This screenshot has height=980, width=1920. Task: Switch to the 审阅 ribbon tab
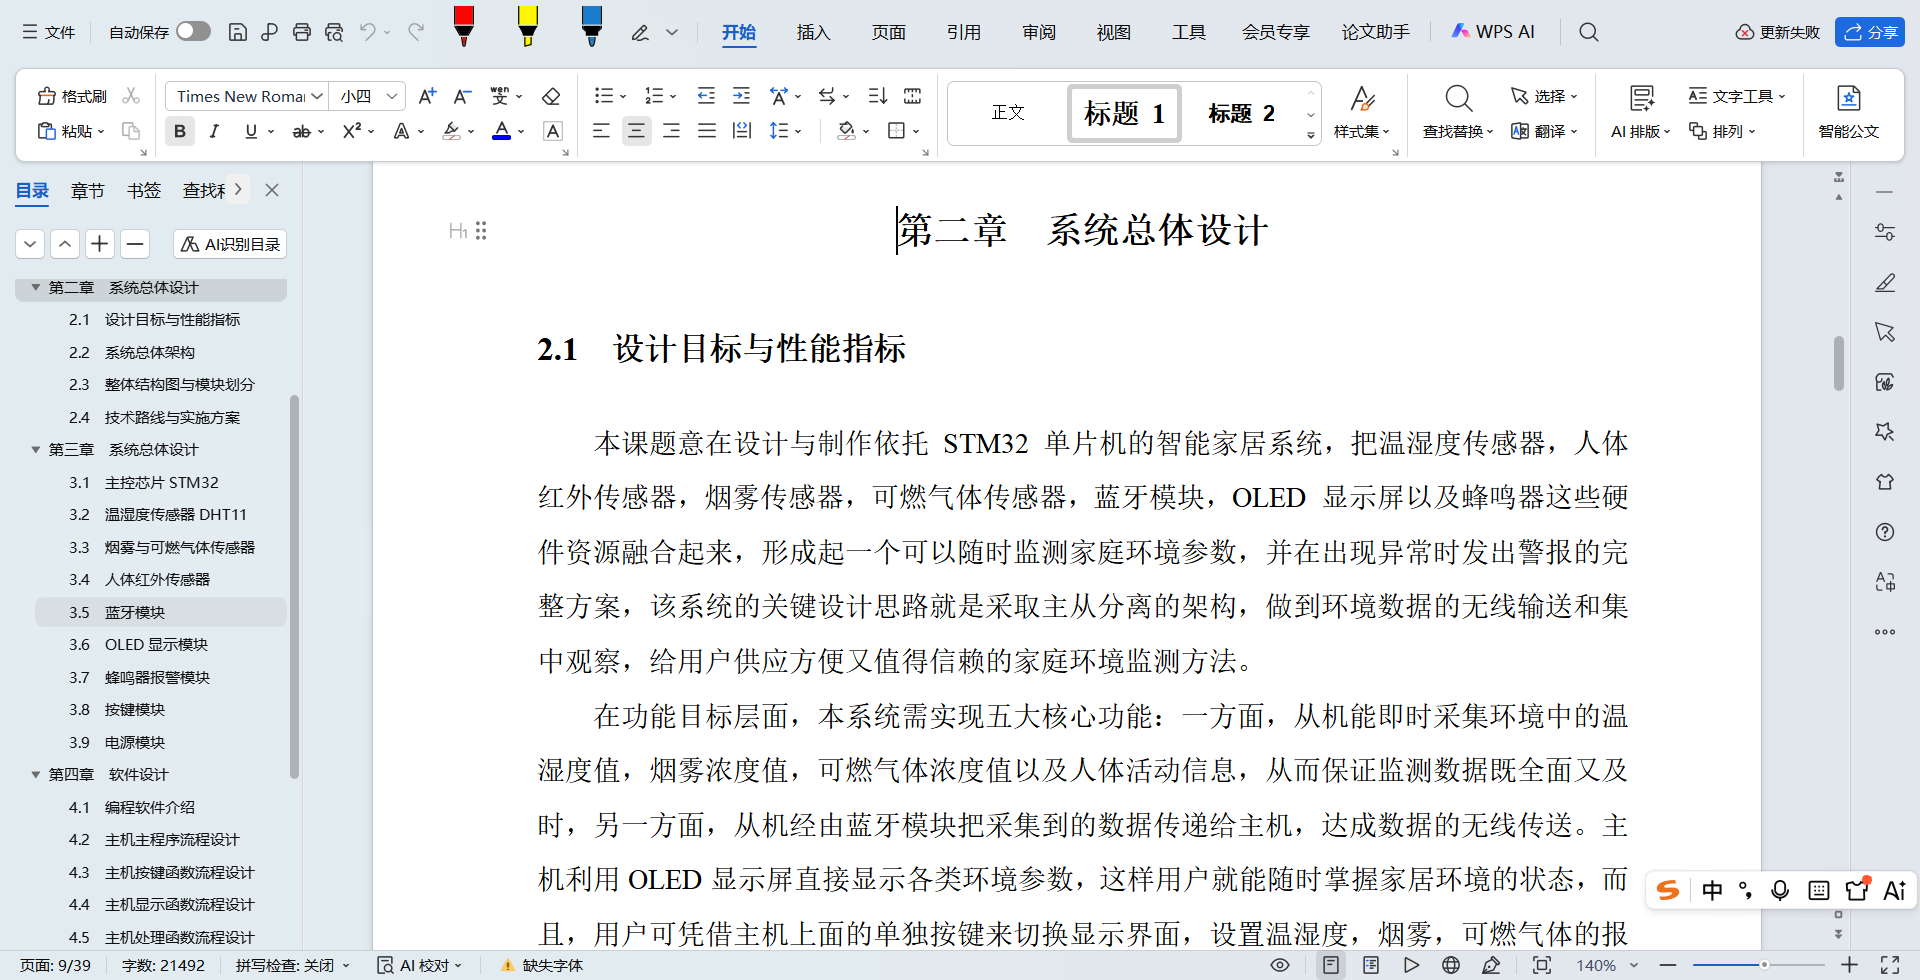1039,32
